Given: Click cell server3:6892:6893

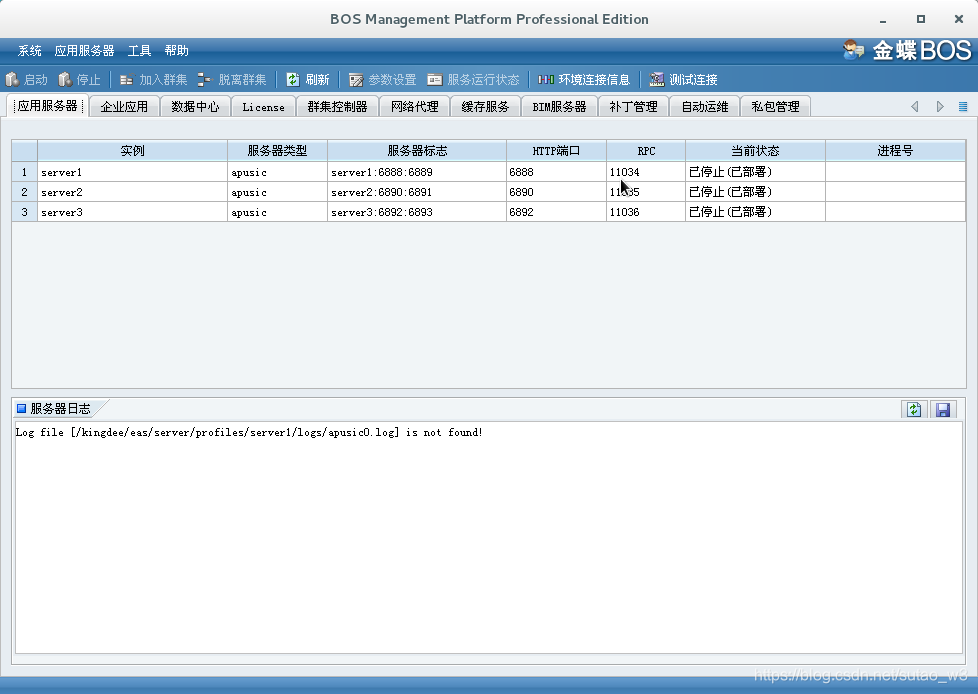Looking at the screenshot, I should pyautogui.click(x=417, y=212).
